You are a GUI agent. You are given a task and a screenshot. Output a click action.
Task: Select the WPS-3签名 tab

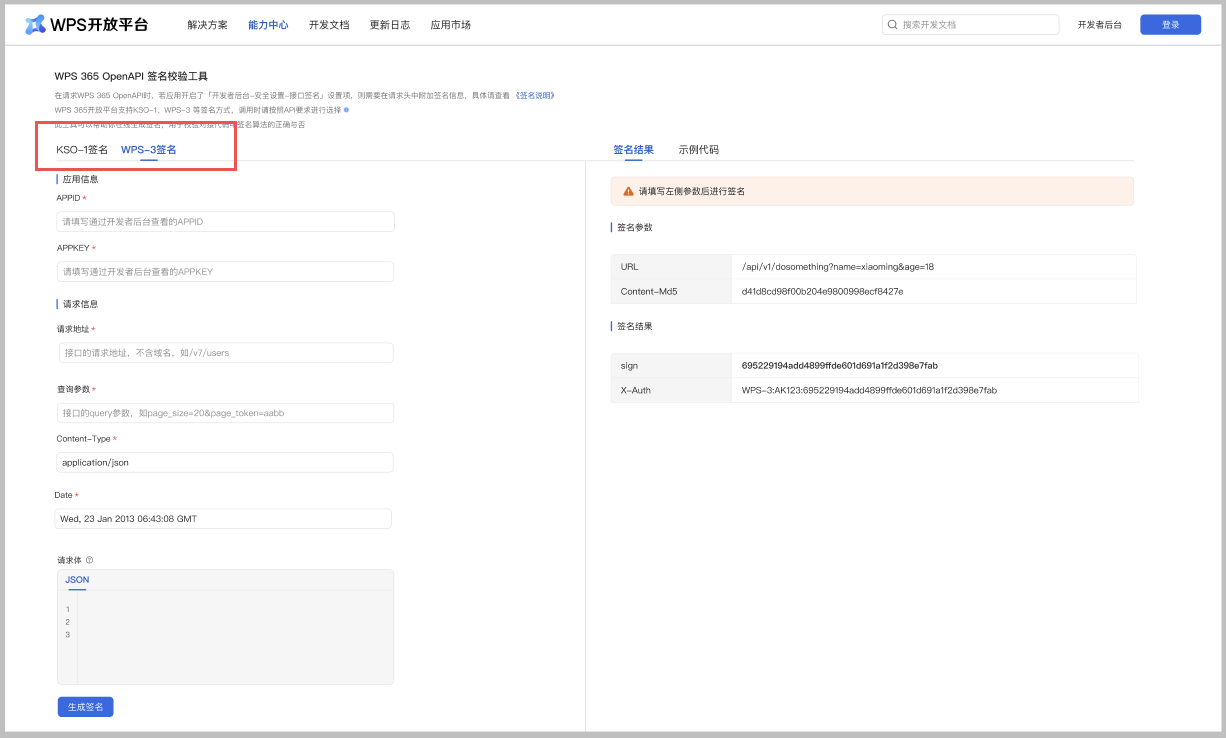pos(148,150)
